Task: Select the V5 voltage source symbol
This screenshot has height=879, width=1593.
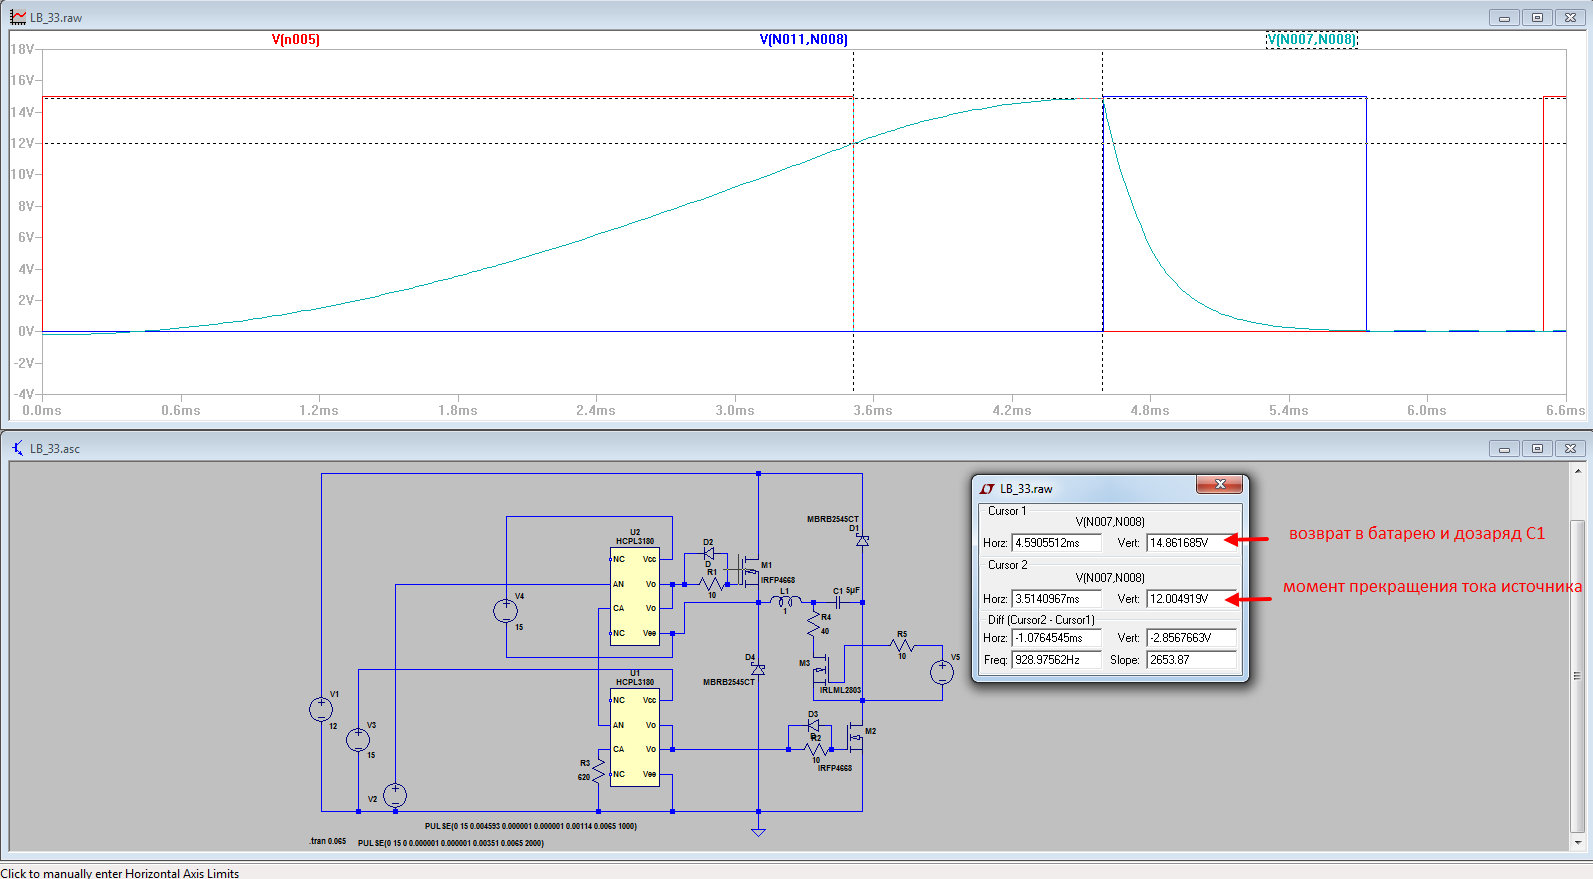Action: (942, 672)
